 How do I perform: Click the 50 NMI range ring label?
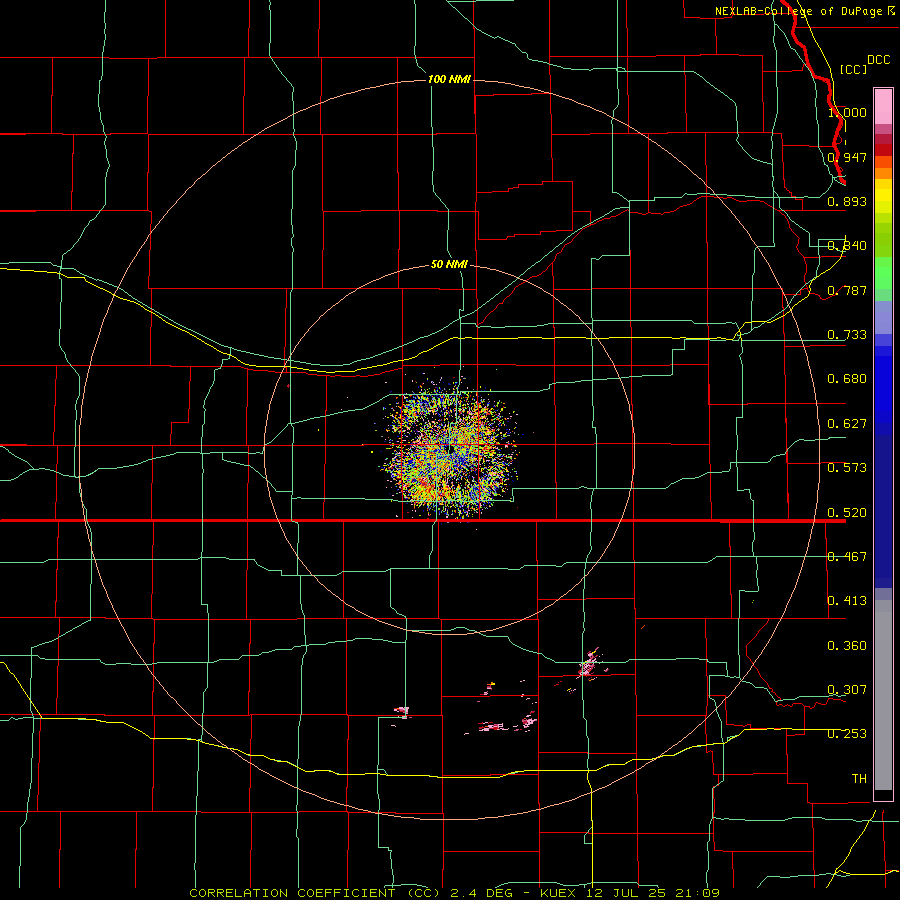click(449, 264)
